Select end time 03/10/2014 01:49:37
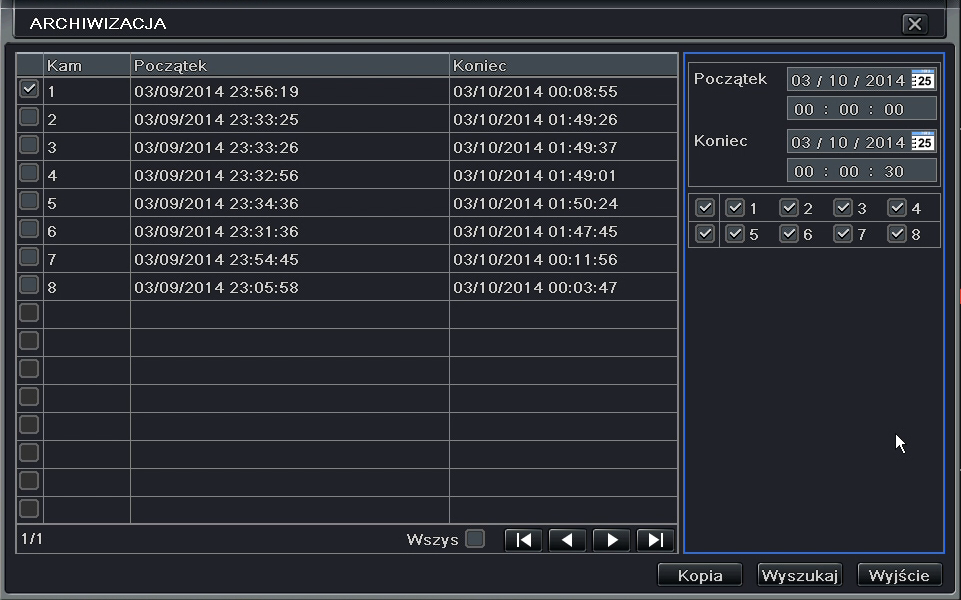Screen dimensions: 961x600 pyautogui.click(x=535, y=148)
